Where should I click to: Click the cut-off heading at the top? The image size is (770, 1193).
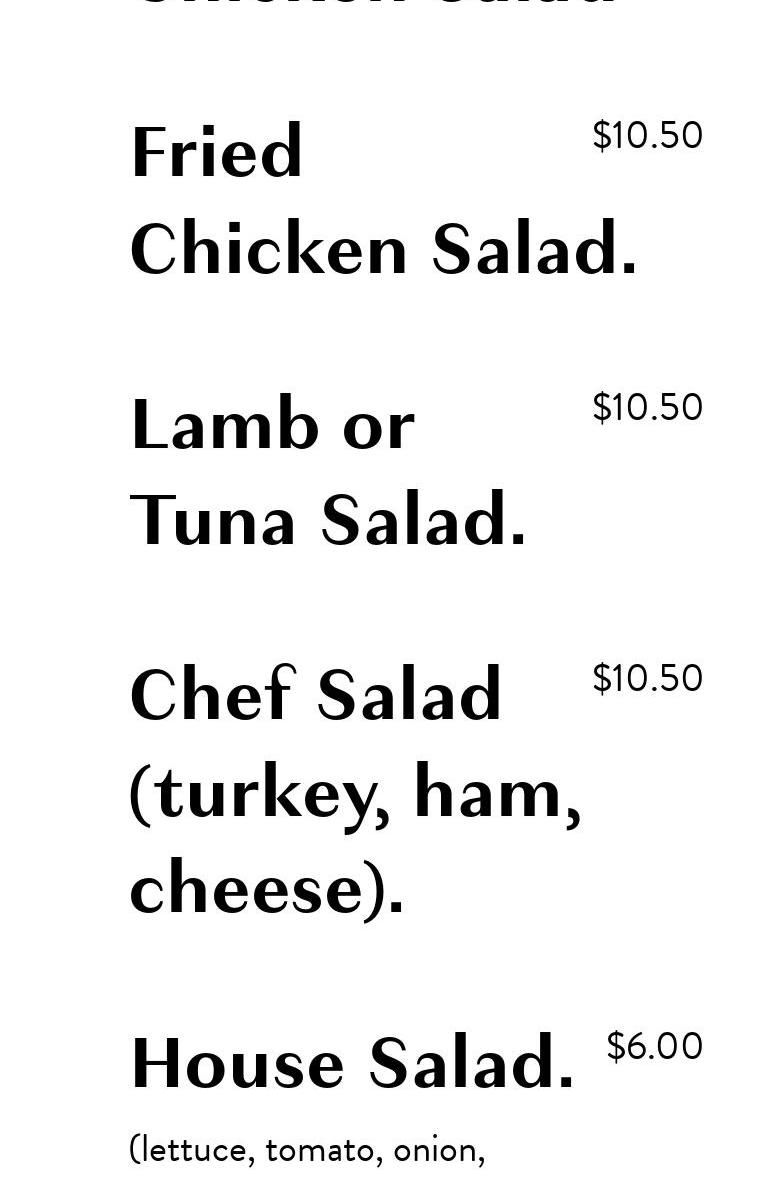click(x=375, y=5)
